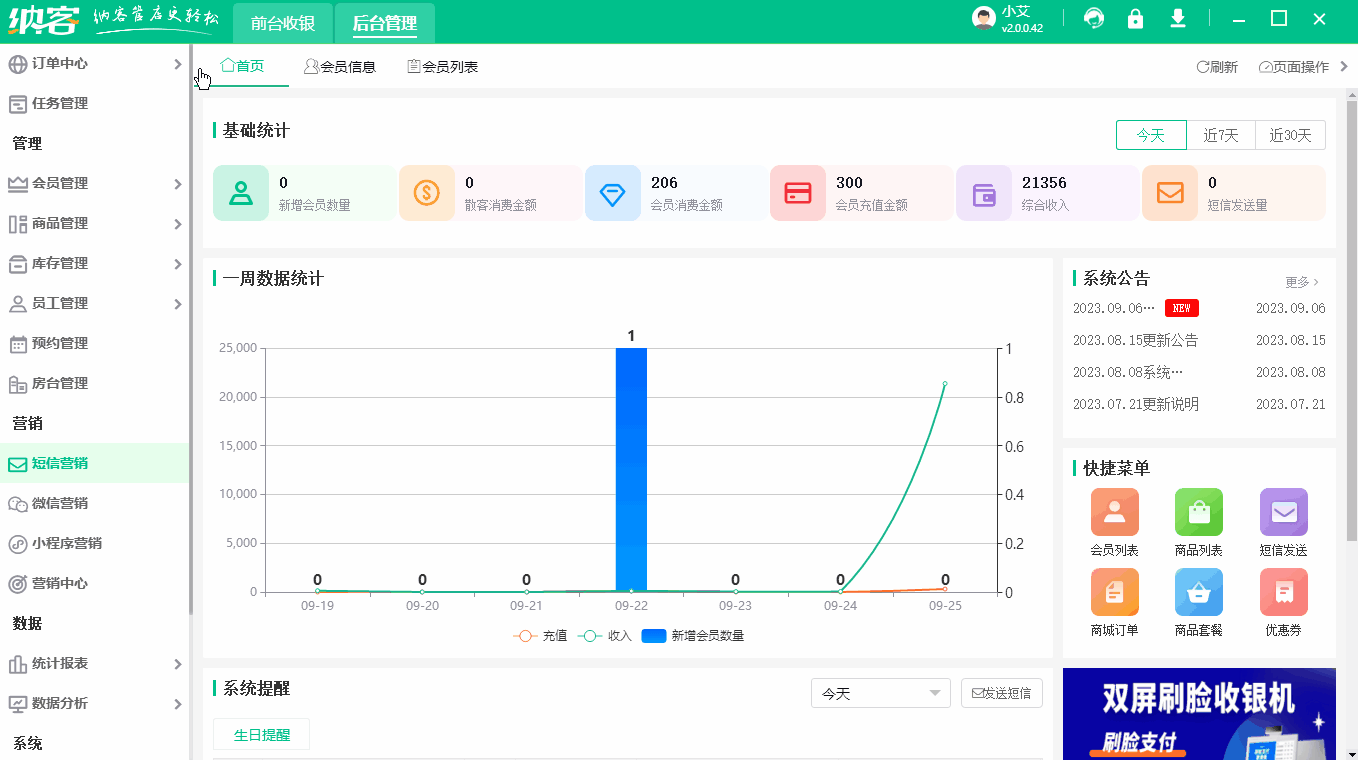Click the 刷新 refresh button
This screenshot has height=760, width=1358.
[x=1216, y=64]
